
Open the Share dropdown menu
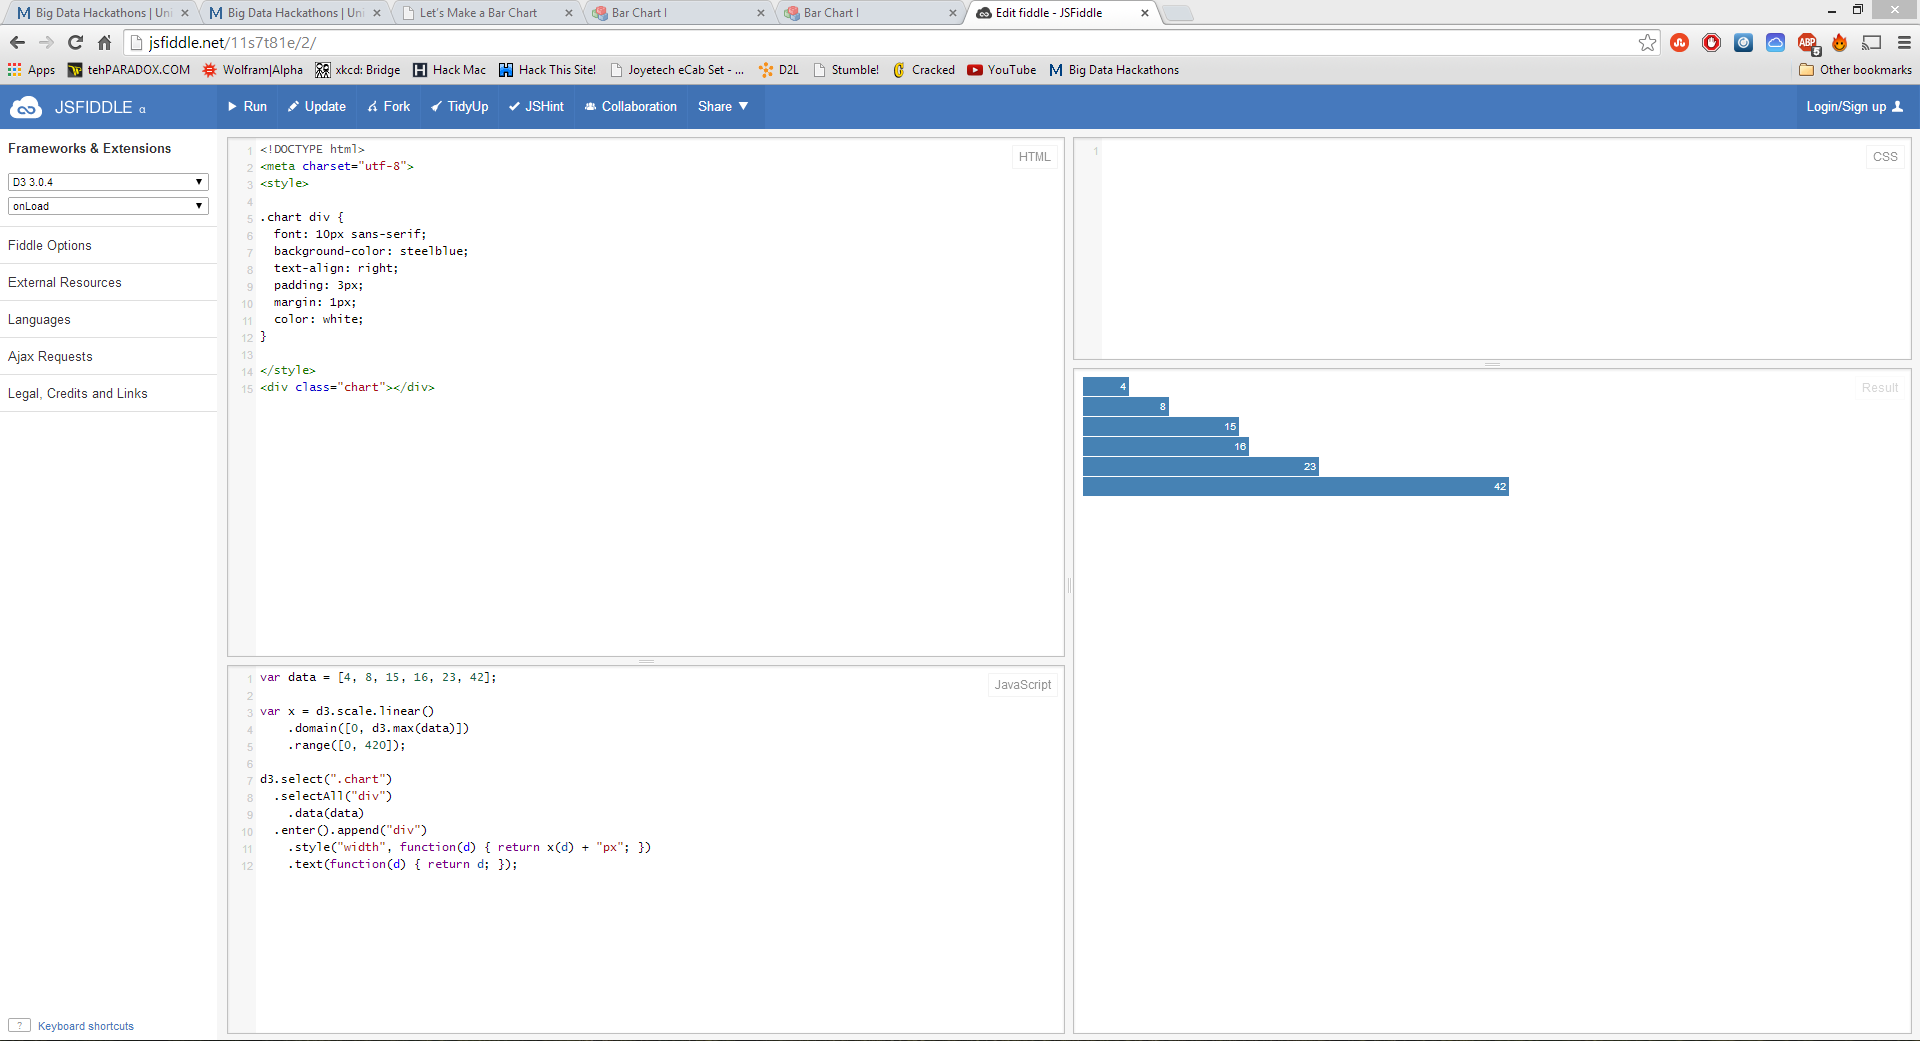pos(723,107)
